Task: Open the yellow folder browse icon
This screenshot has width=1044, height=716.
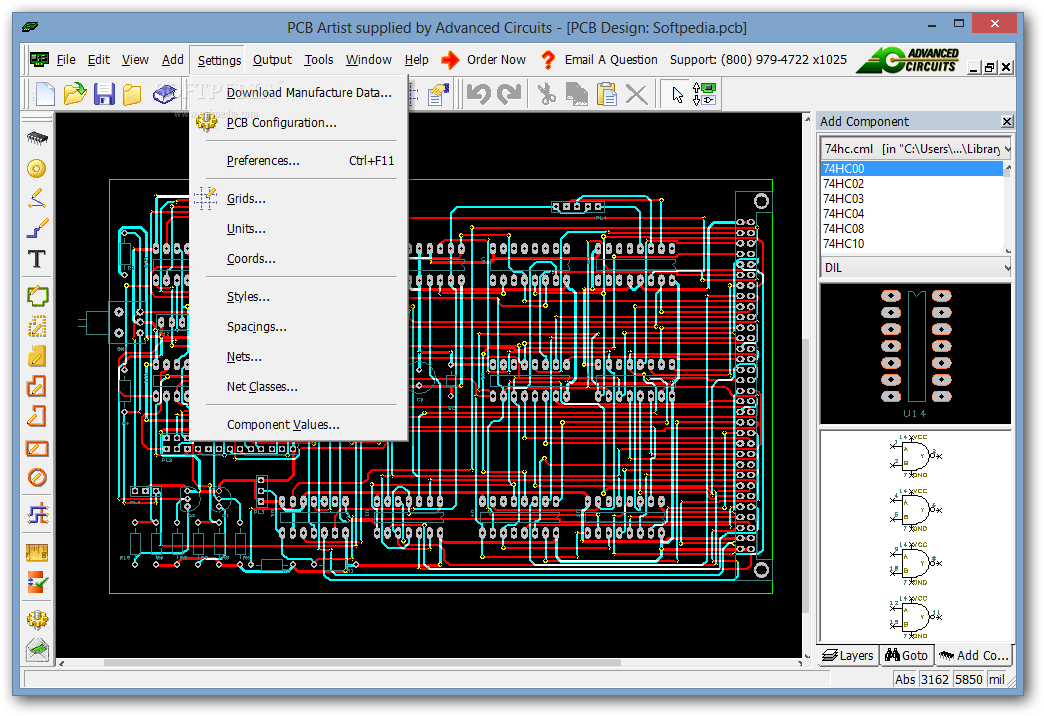Action: pos(132,94)
